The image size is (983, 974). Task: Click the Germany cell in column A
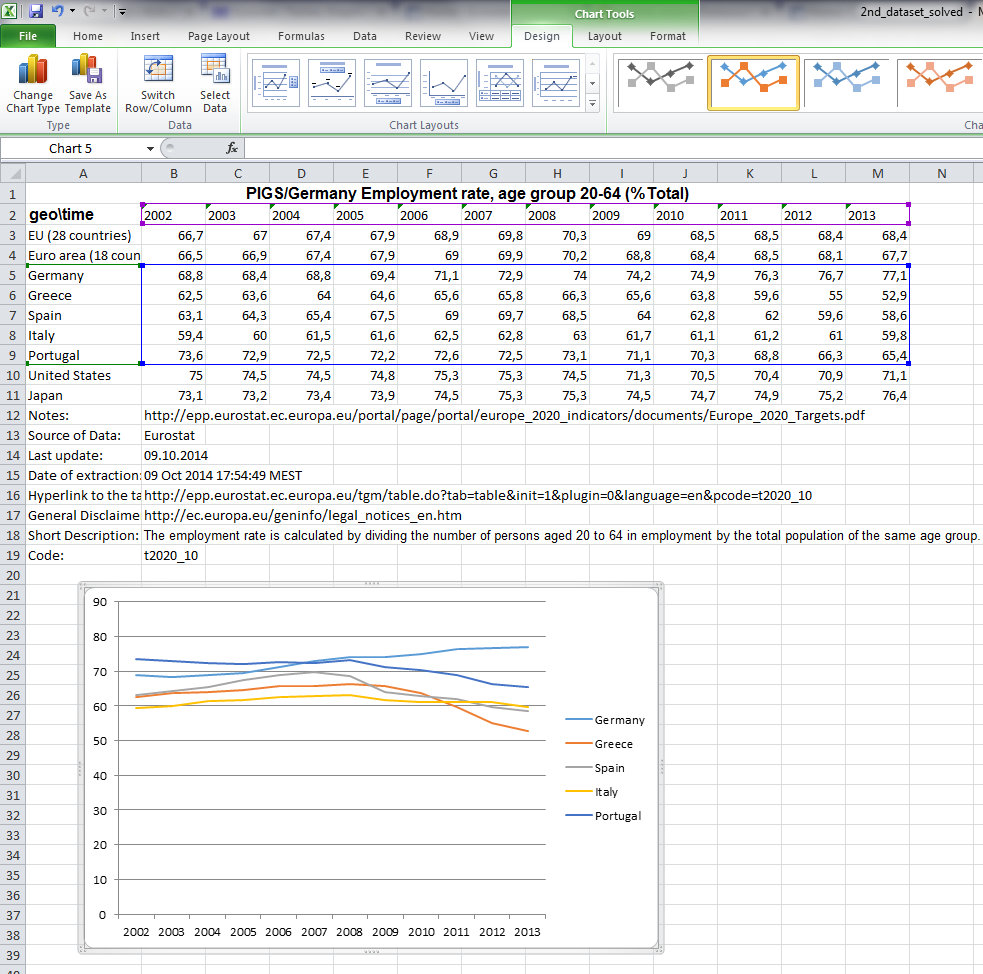83,275
